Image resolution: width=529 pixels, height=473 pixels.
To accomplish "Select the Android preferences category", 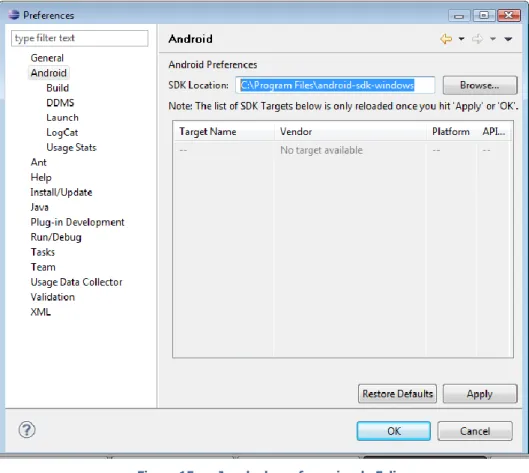I will coord(49,73).
